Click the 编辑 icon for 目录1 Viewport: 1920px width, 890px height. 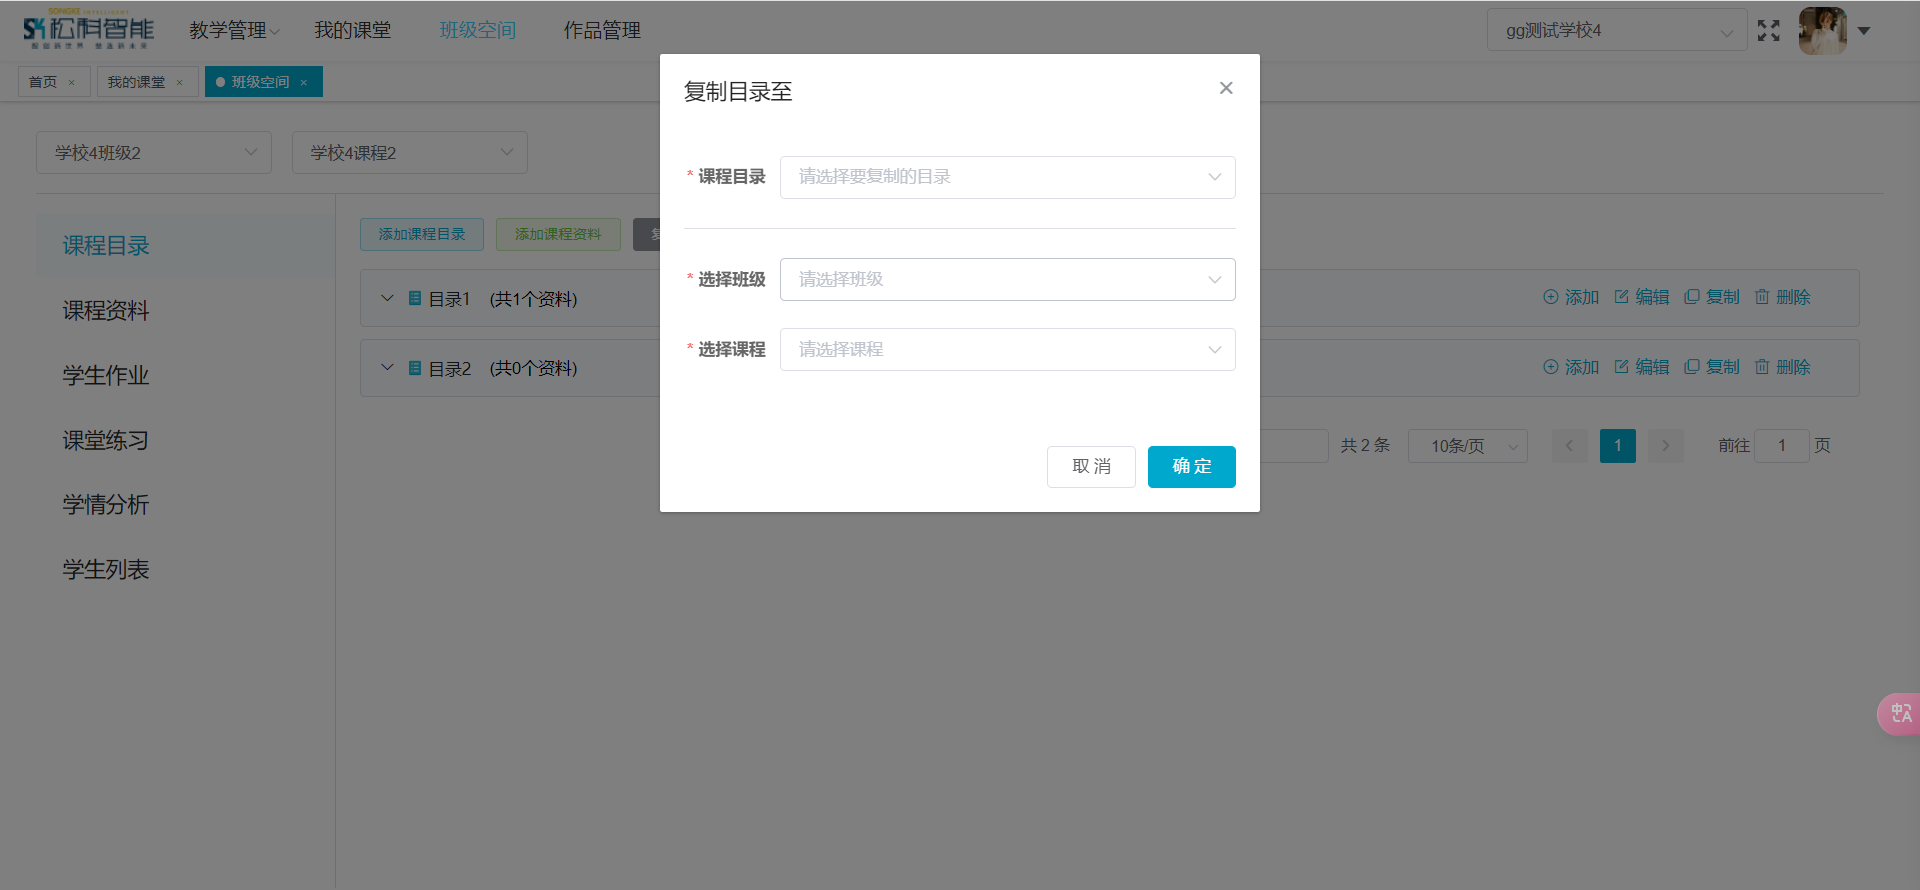[x=1622, y=297]
